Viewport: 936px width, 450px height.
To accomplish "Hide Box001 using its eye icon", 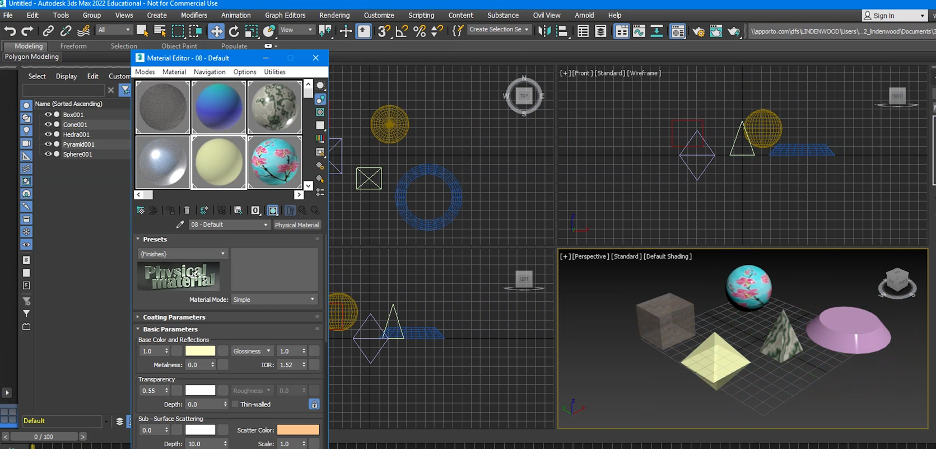I will click(48, 115).
